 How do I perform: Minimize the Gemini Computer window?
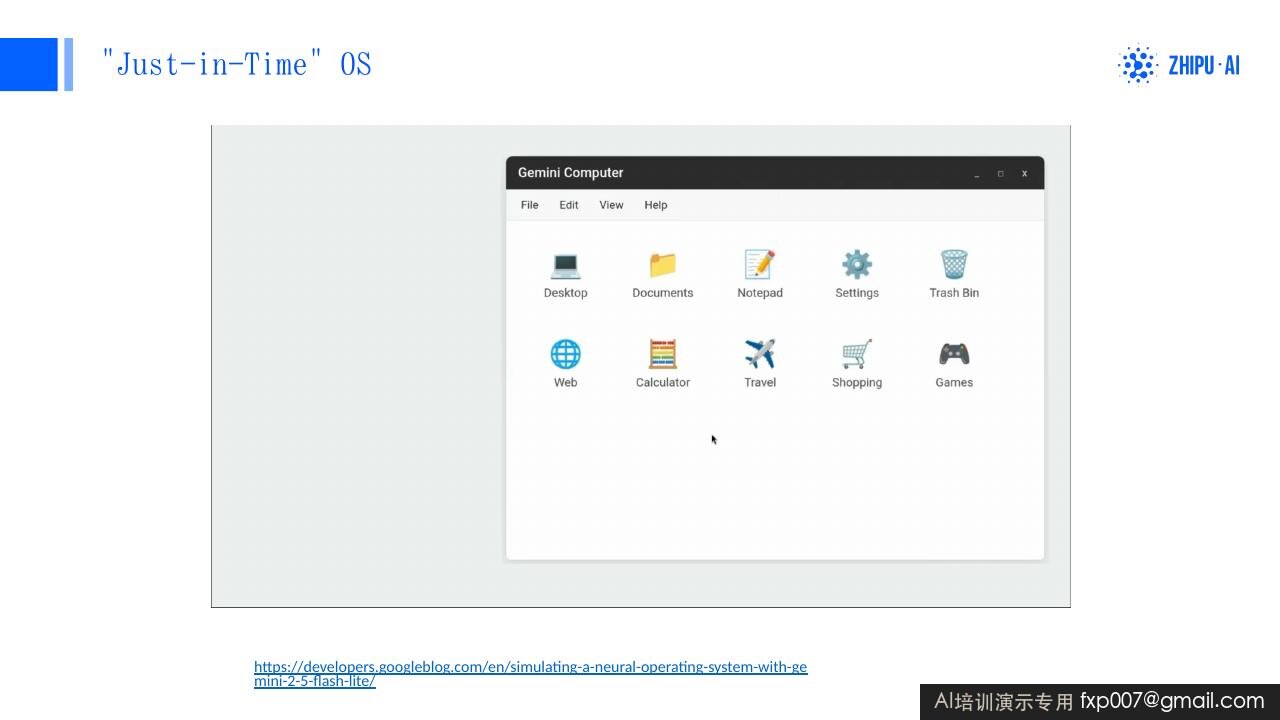click(977, 174)
